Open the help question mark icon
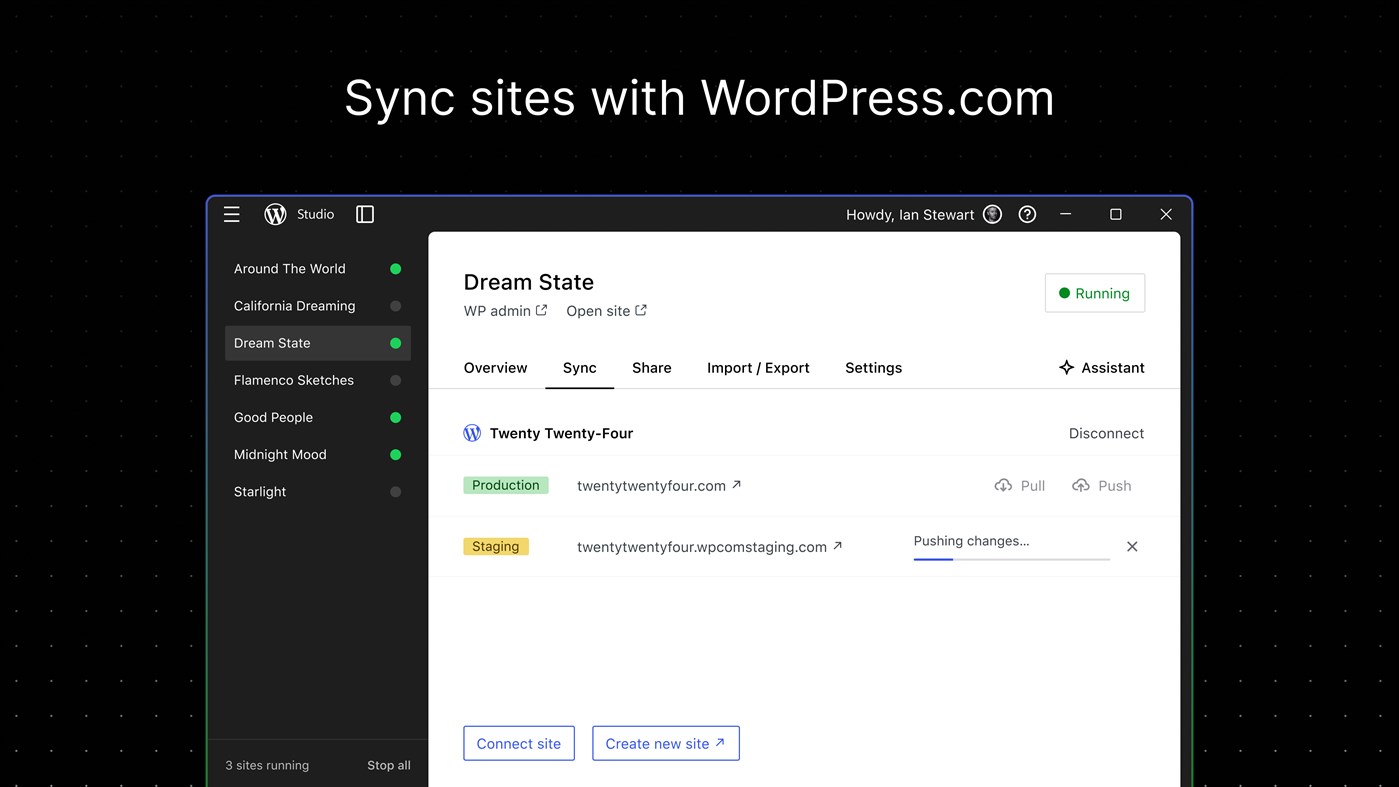 [1027, 214]
